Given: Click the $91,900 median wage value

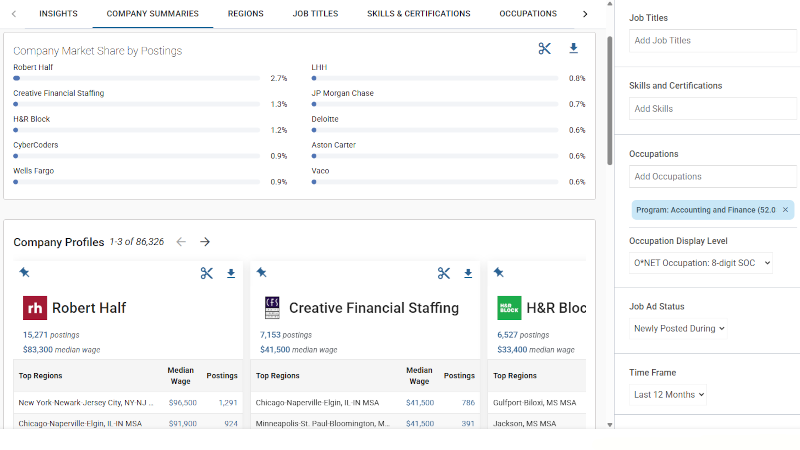Looking at the screenshot, I should coord(183,424).
